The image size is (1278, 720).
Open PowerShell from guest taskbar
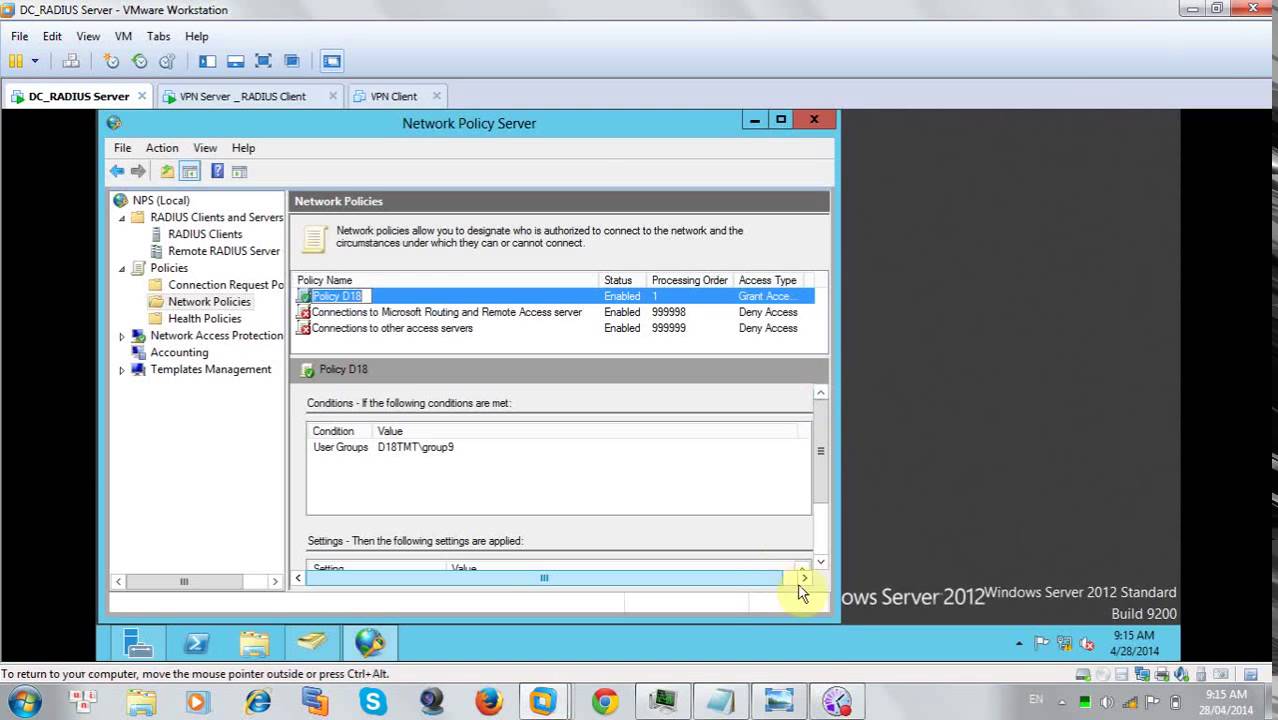(196, 643)
